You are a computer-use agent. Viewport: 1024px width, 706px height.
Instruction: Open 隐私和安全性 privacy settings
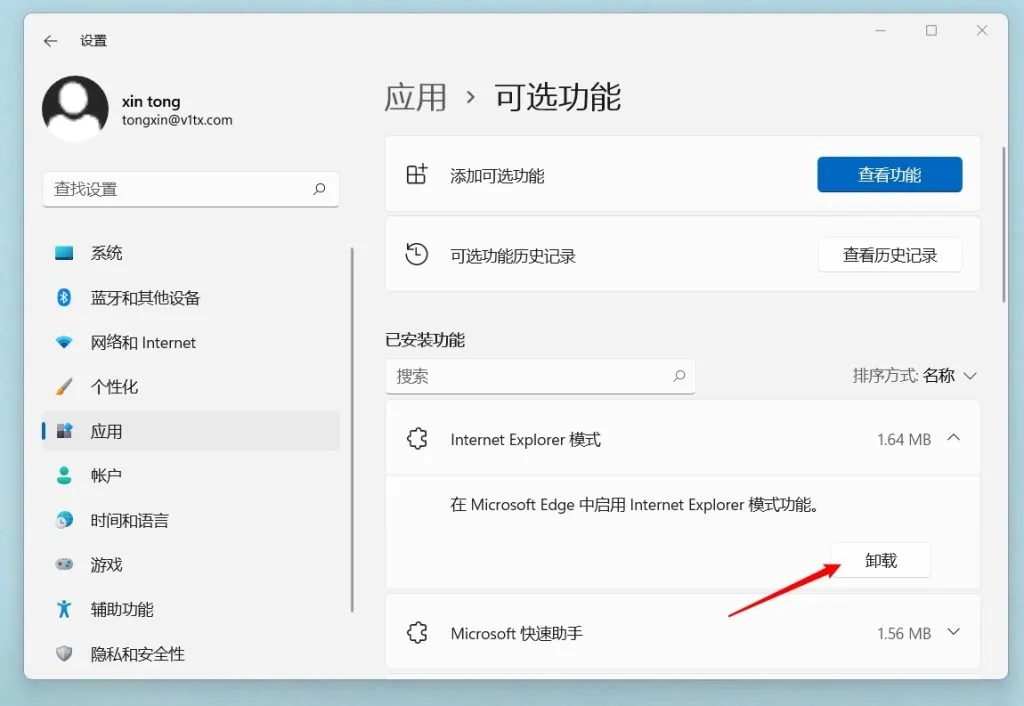[x=137, y=654]
